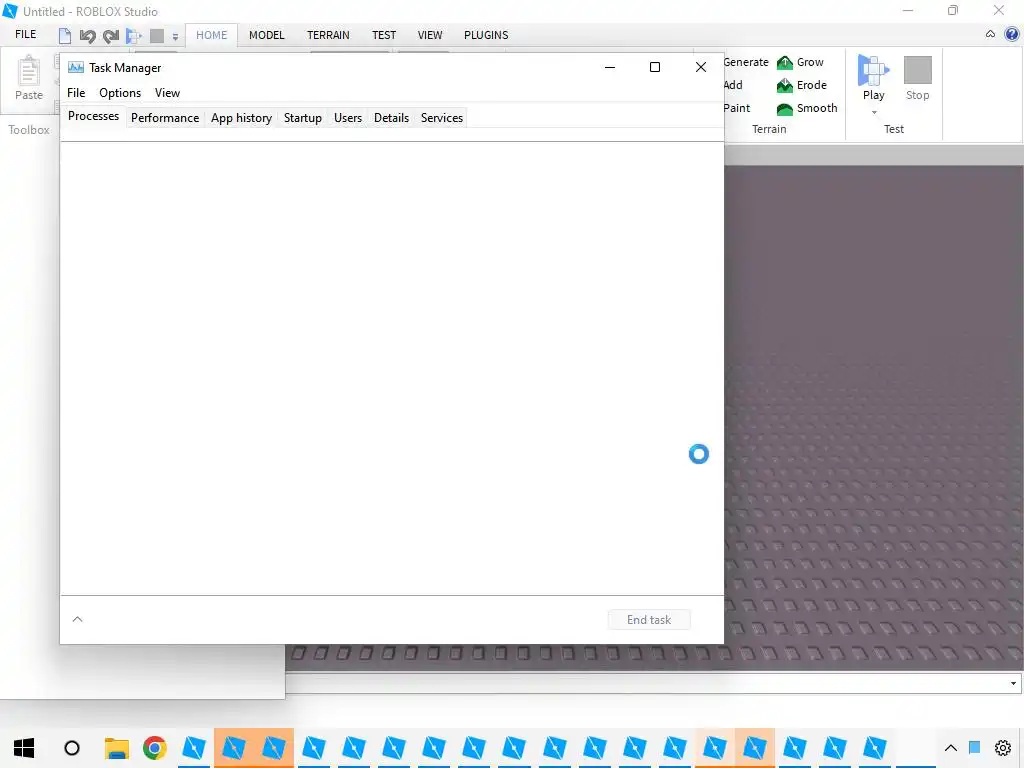Open the dropdown arrow below the Roblox viewport
Image resolution: width=1024 pixels, height=768 pixels.
pos(1013,683)
